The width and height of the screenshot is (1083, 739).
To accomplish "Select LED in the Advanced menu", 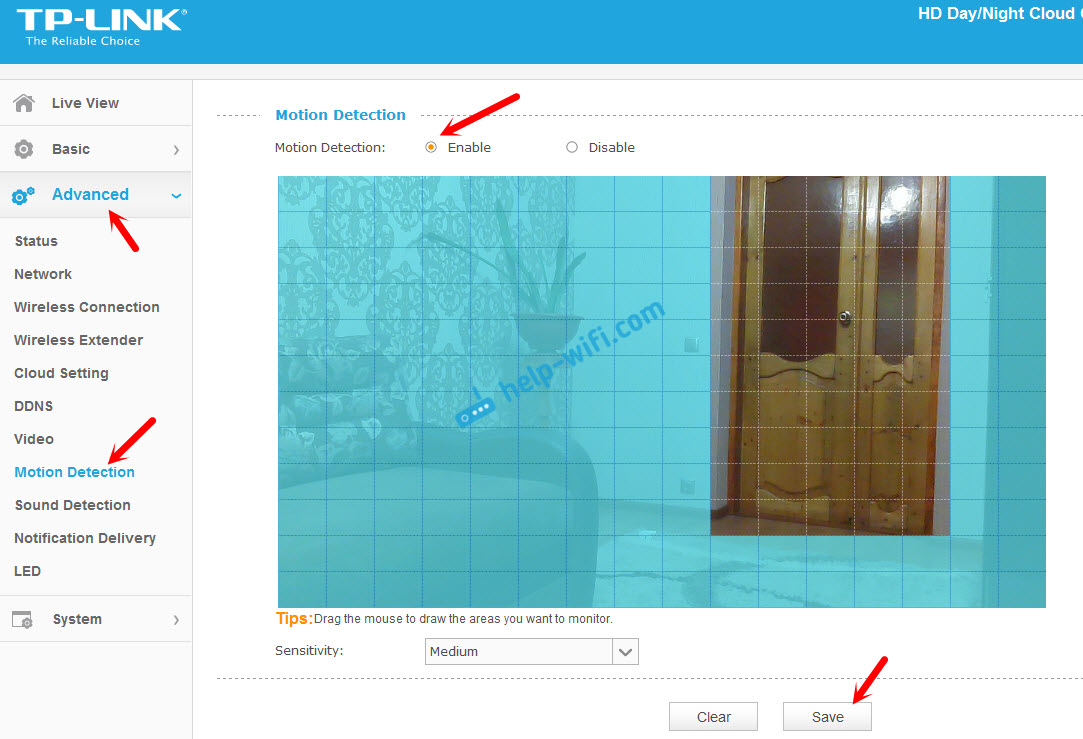I will (x=27, y=571).
